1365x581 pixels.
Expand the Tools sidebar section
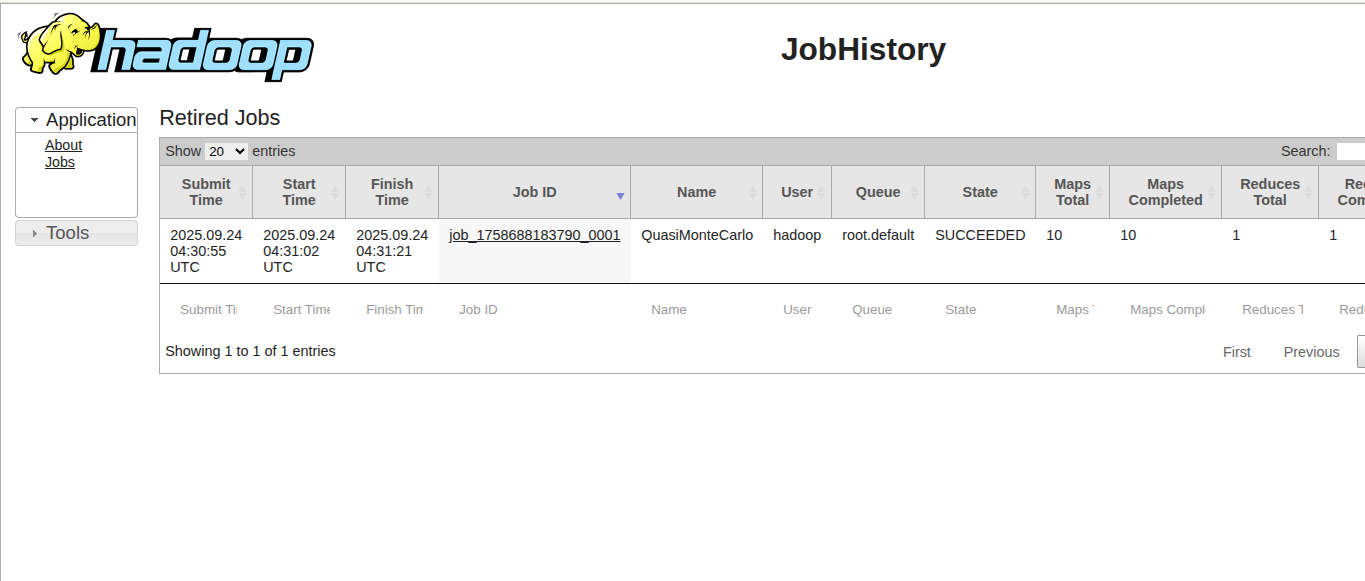[x=35, y=233]
